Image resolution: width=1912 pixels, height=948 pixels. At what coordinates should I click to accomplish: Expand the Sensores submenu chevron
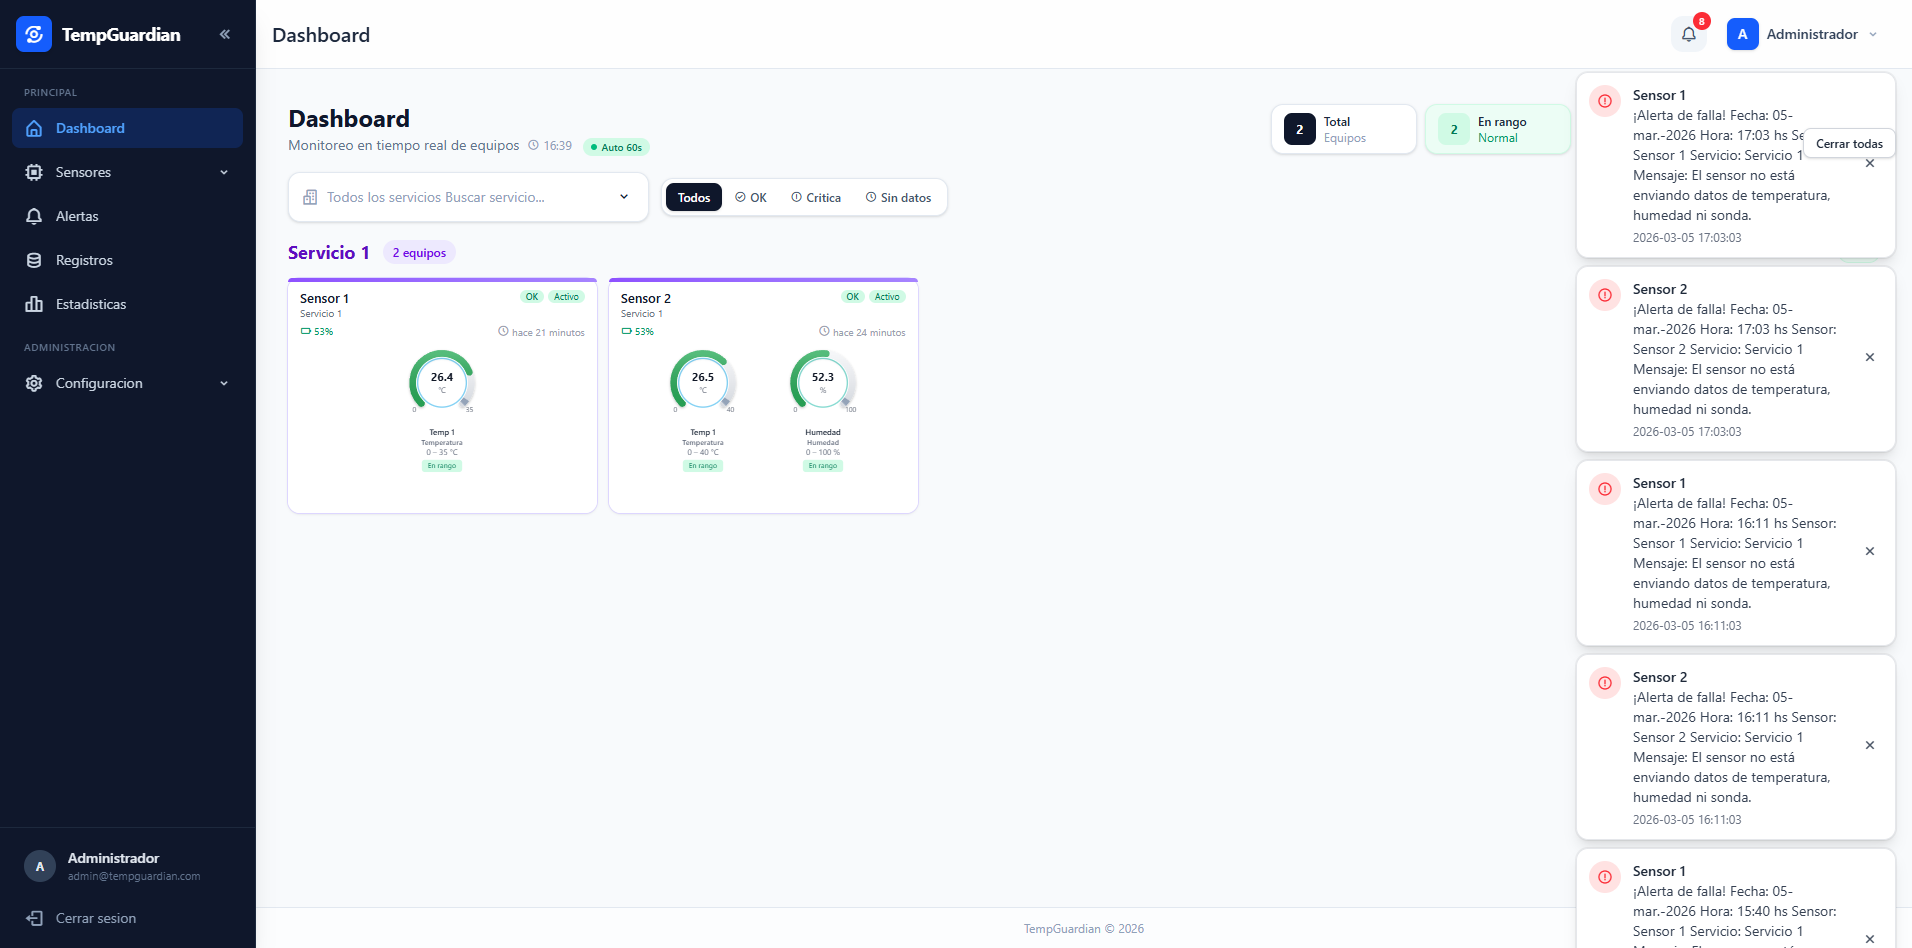pos(224,172)
